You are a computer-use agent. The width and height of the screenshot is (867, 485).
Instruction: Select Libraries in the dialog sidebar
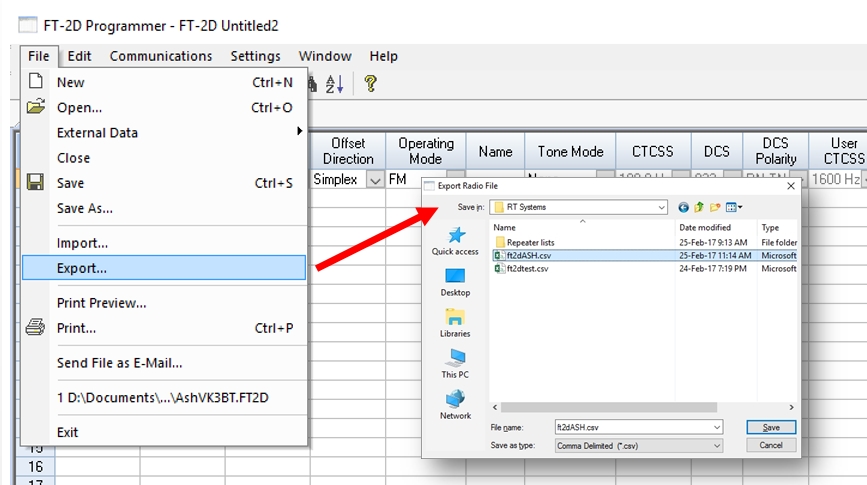click(455, 323)
